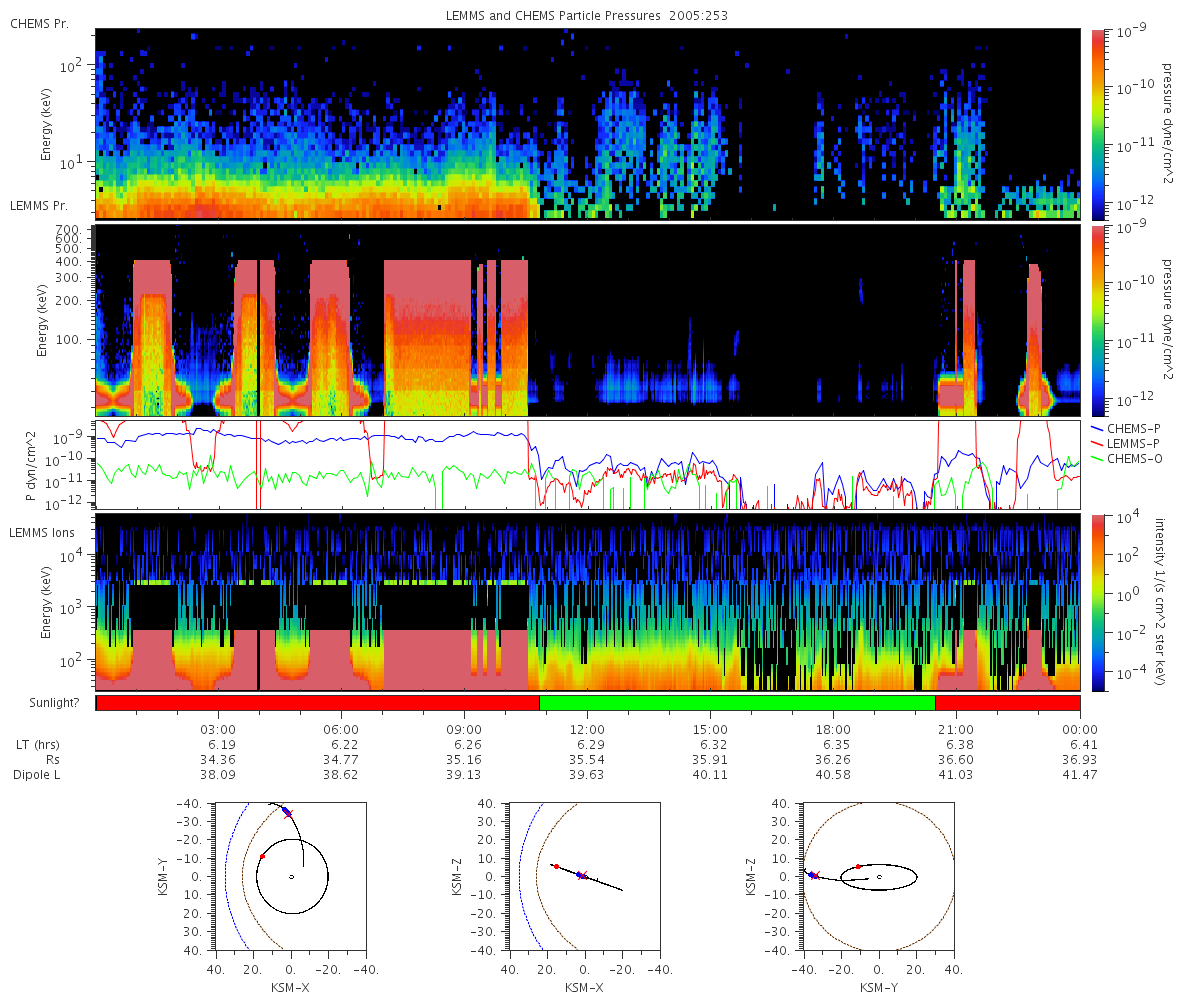Viewport: 1200px width, 1000px height.
Task: Click the Dipole L value 41.47
Action: pos(1081,775)
